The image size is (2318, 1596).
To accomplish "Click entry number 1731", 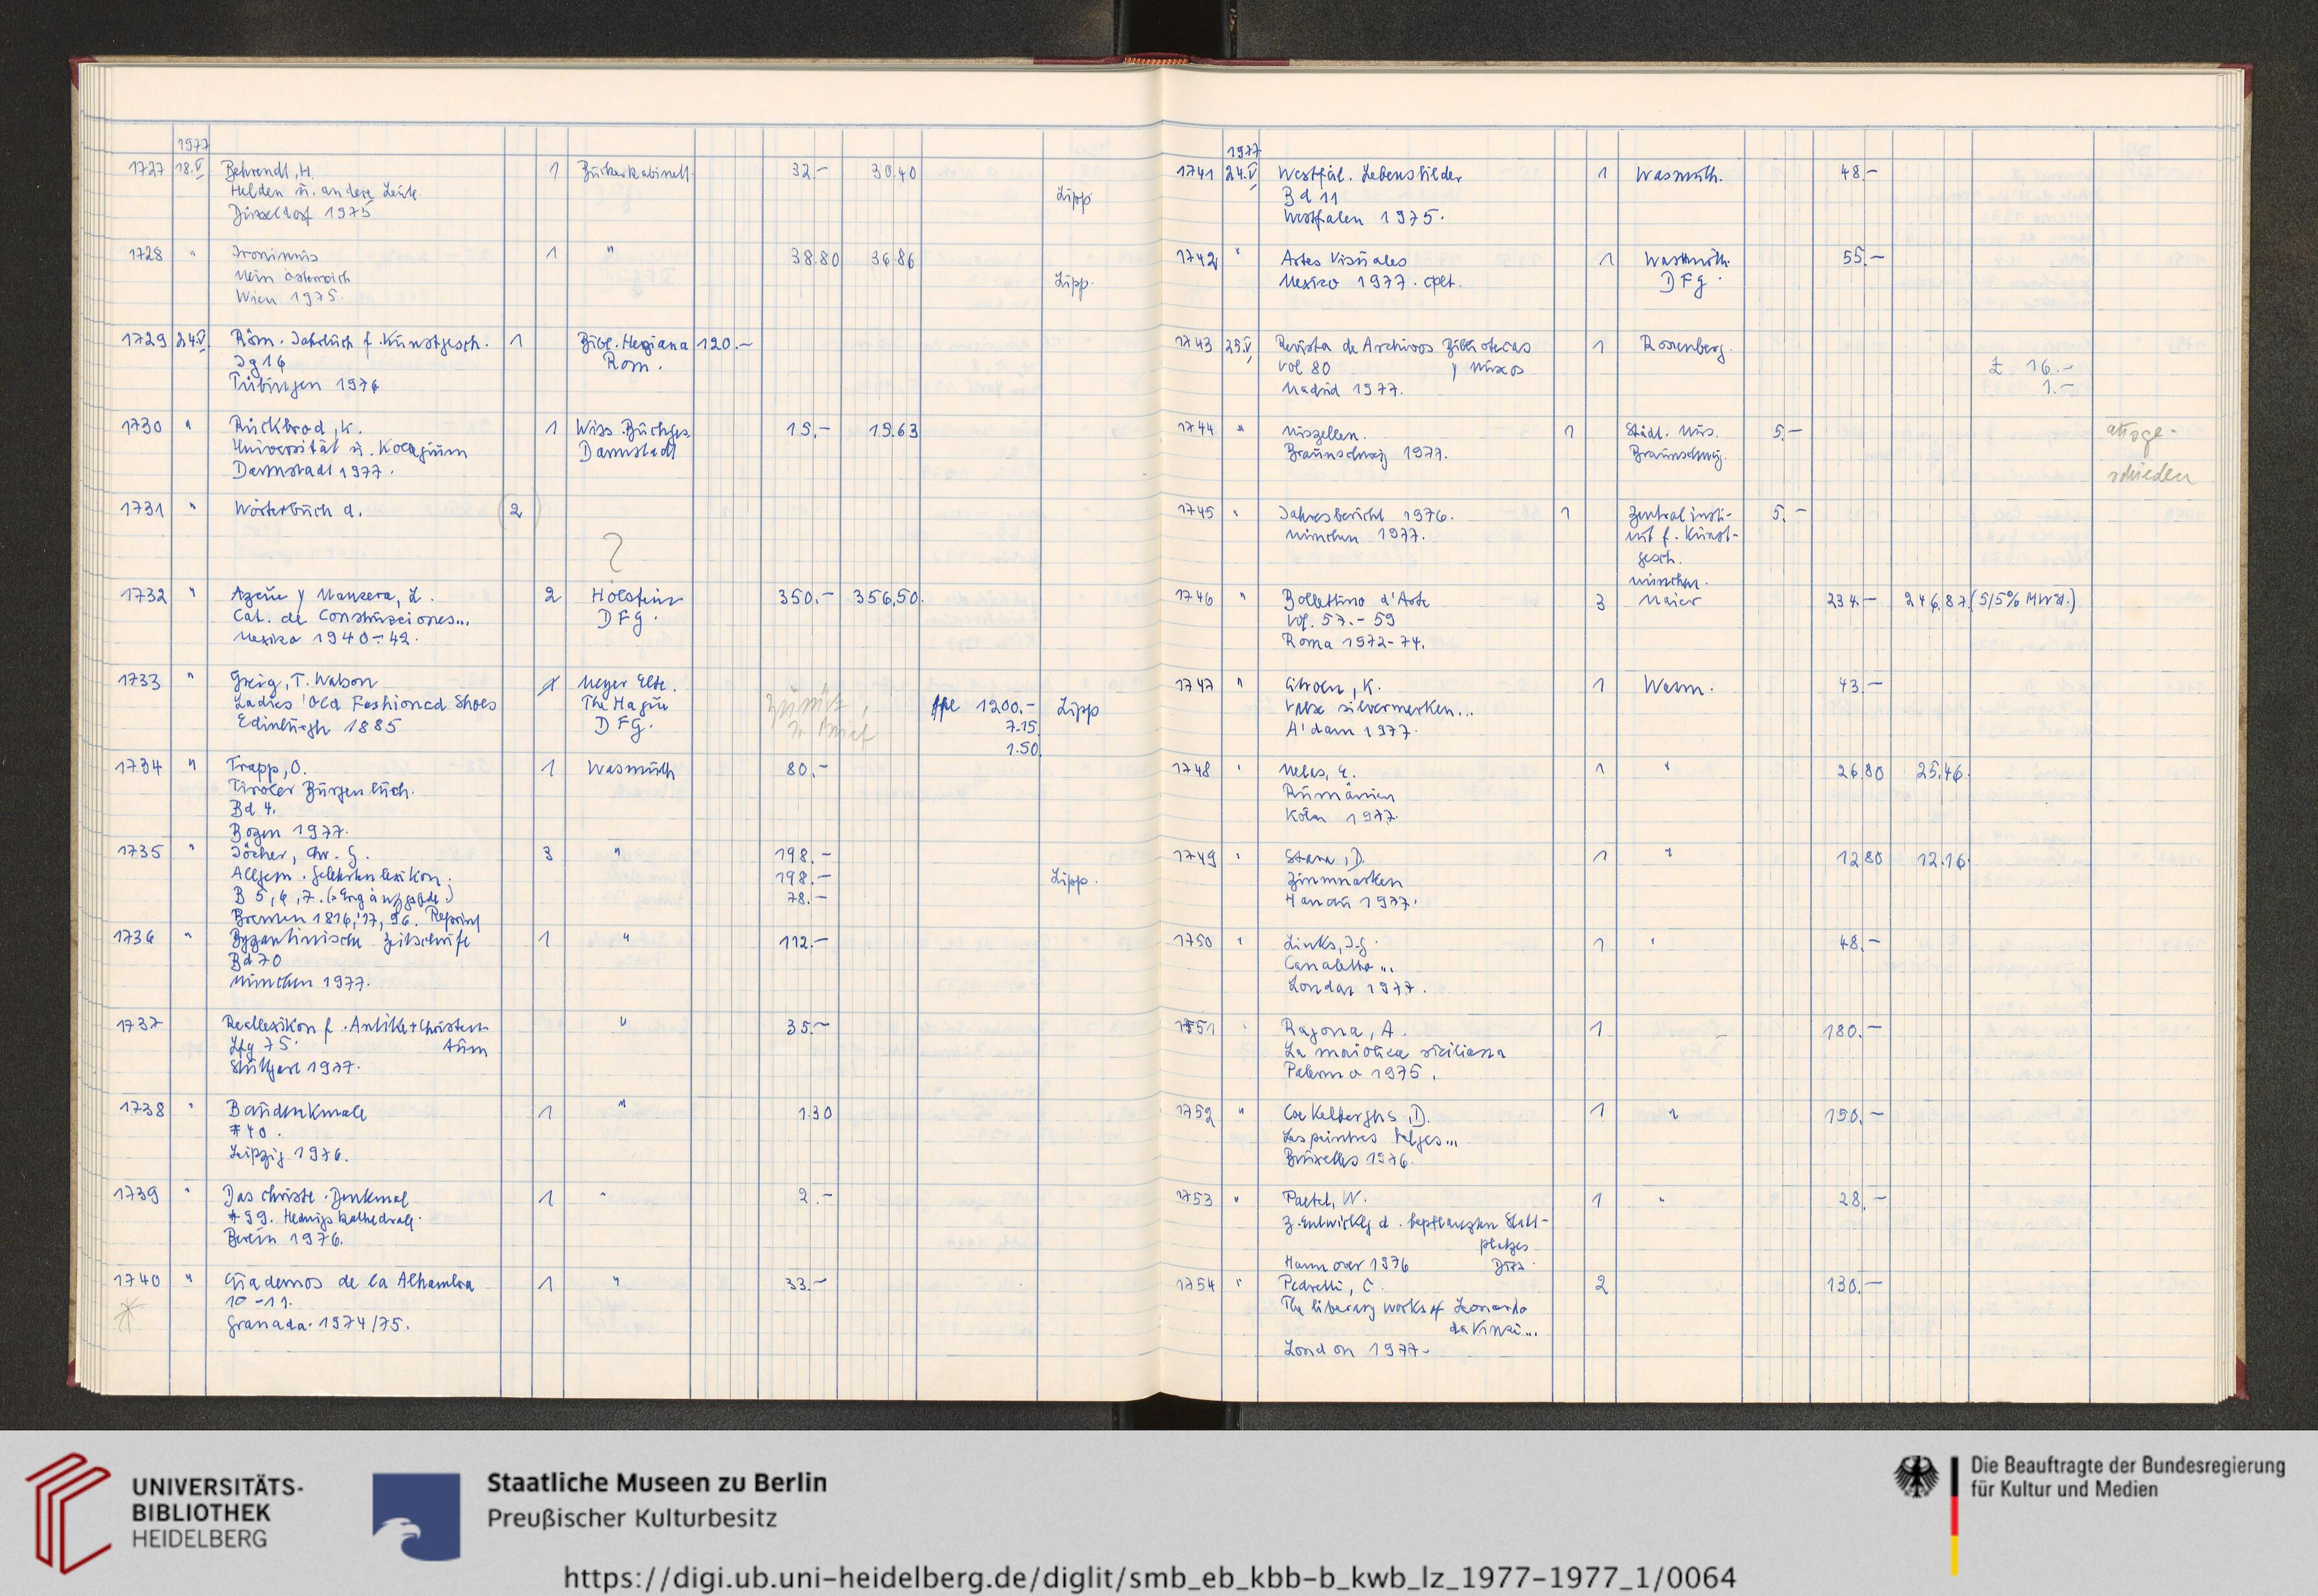I will click(143, 509).
